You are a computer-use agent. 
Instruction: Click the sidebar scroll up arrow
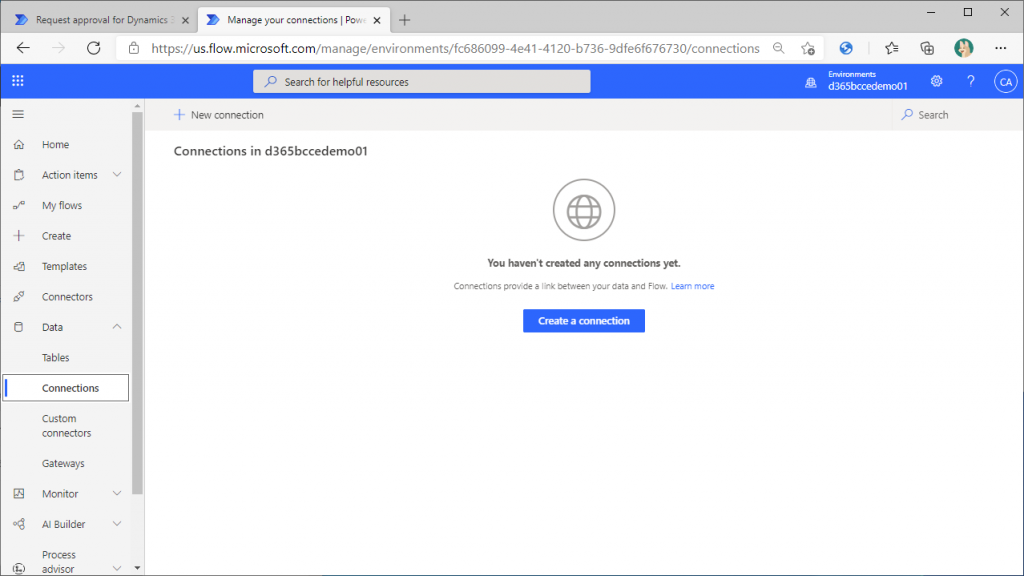[137, 106]
